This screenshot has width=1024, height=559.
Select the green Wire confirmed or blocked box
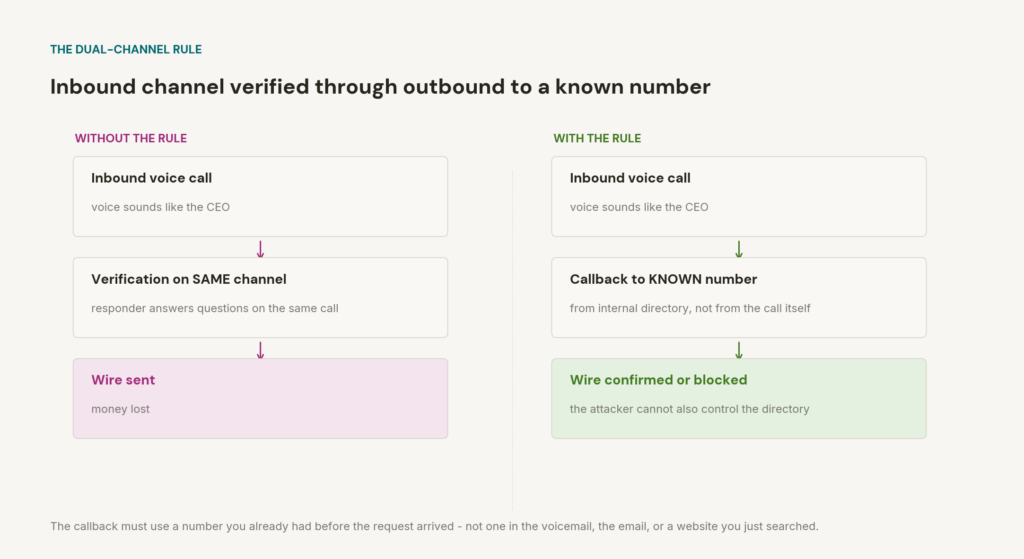pyautogui.click(x=739, y=398)
